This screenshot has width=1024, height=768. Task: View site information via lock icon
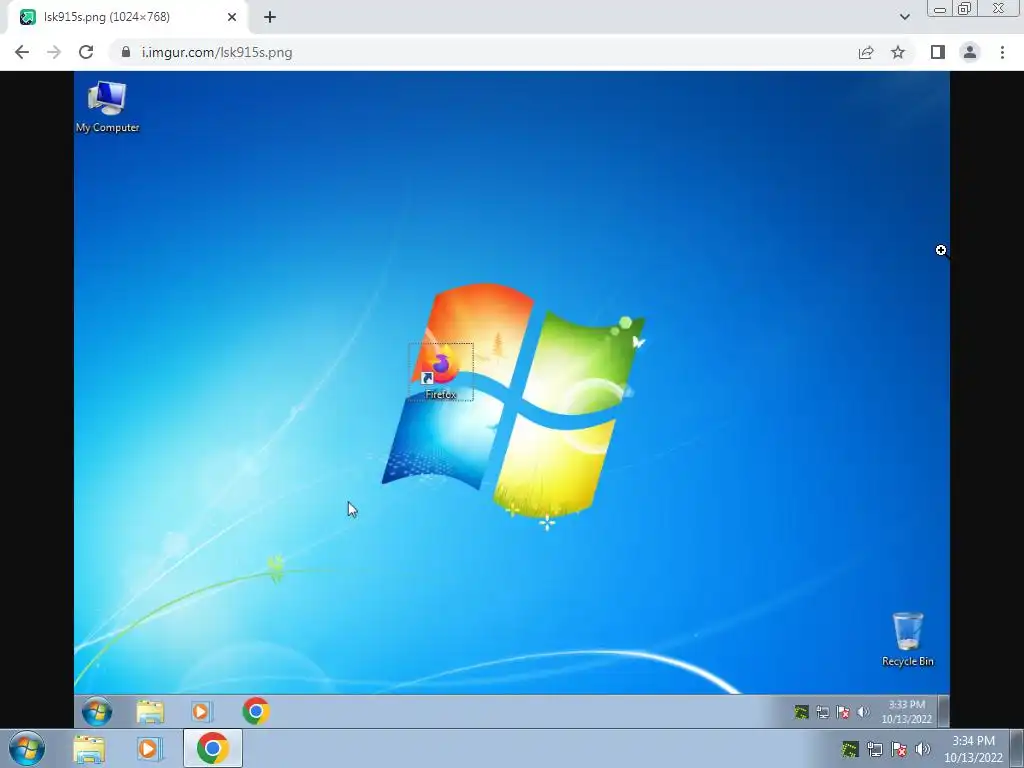125,52
